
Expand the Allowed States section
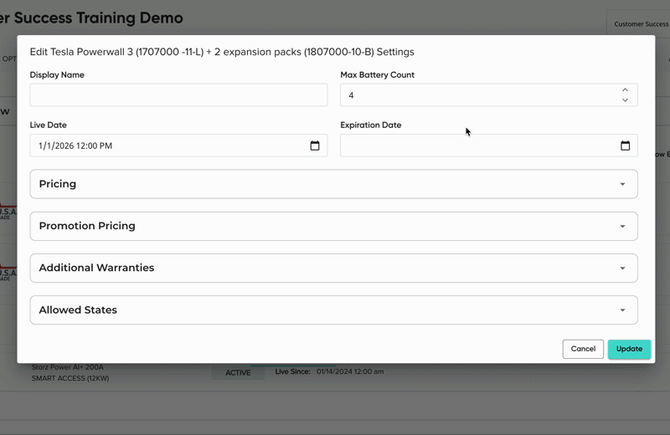click(x=334, y=310)
